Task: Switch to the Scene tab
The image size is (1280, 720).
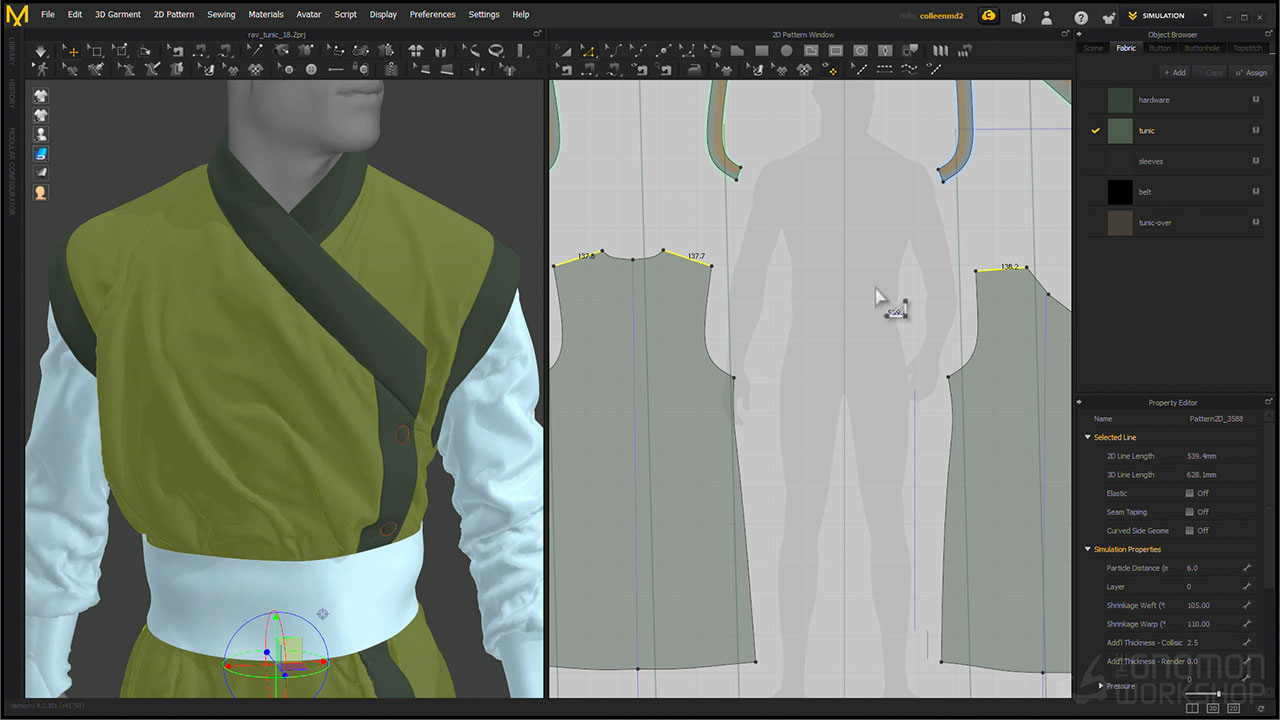Action: [1093, 48]
